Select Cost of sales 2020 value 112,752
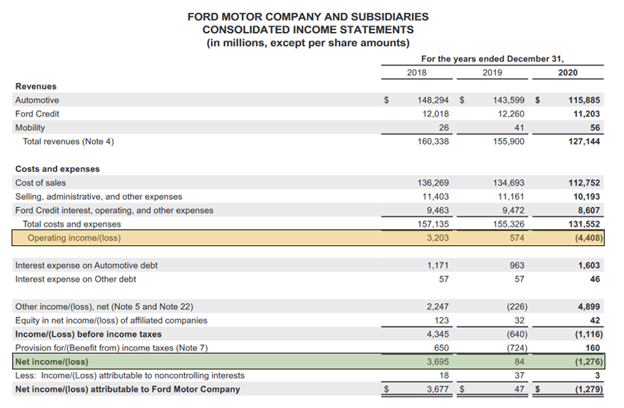624x408 pixels. [x=584, y=183]
